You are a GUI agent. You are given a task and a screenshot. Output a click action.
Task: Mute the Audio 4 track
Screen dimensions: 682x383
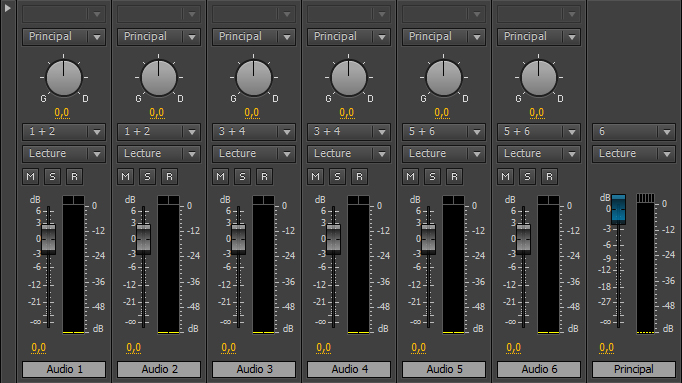pos(315,177)
